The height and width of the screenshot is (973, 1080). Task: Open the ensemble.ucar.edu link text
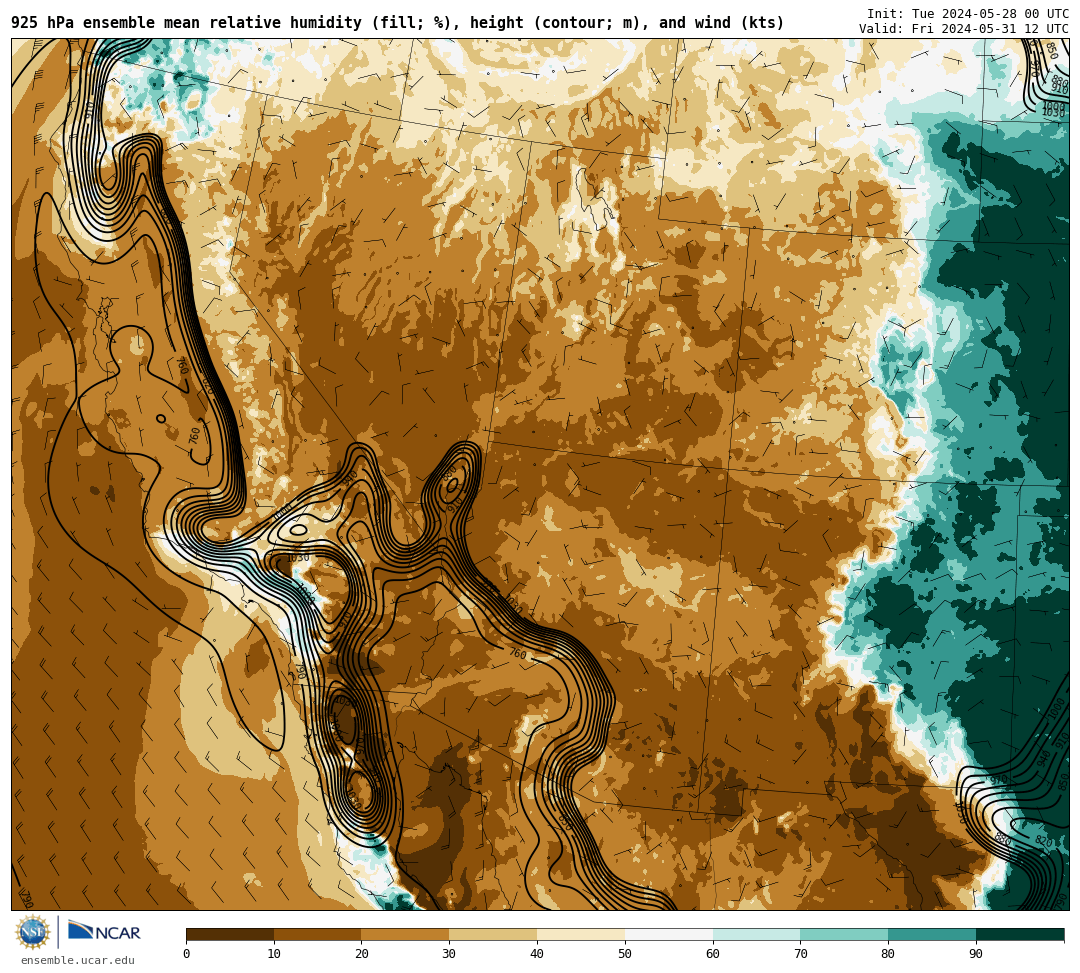click(x=78, y=960)
